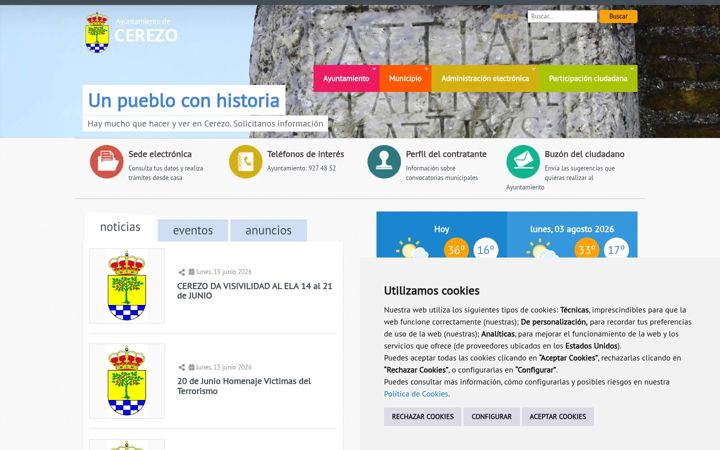Click Ayuntamiento: 927 48 52 phone text
Screen dimensions: 720x450
[x=301, y=169]
